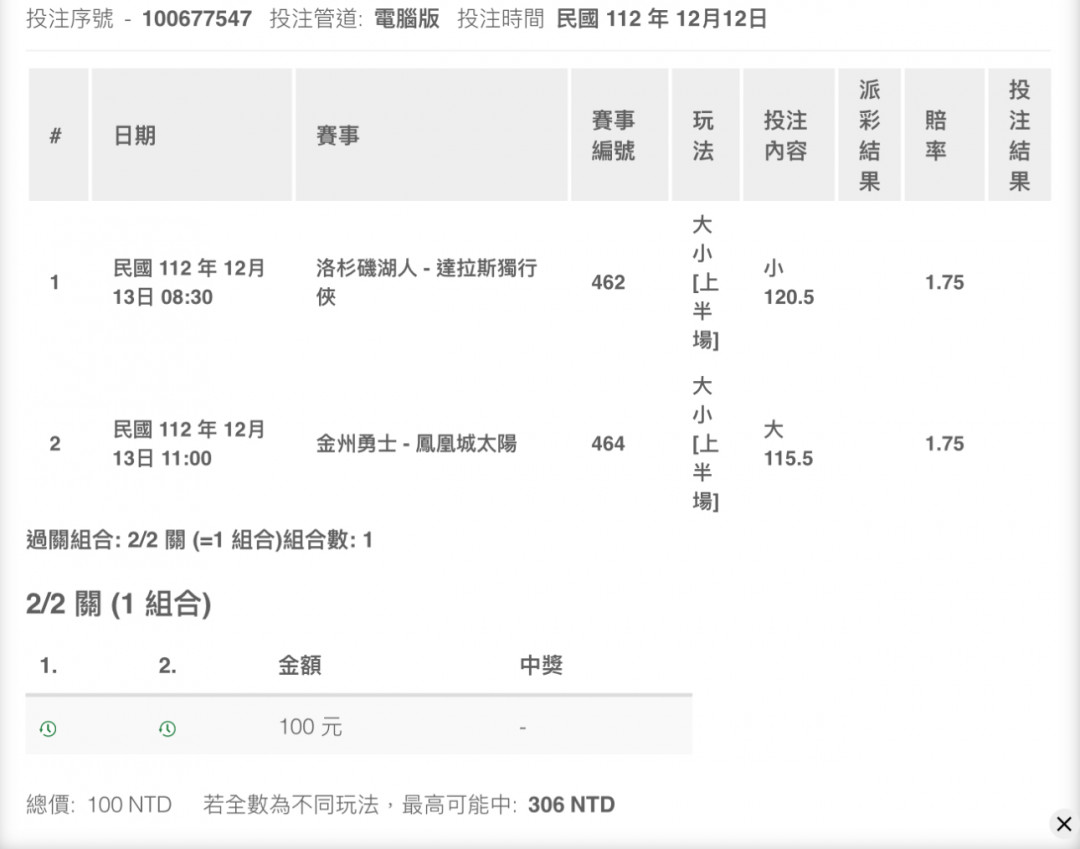The height and width of the screenshot is (849, 1080).
Task: Select bet serial number 100677547
Action: [x=197, y=19]
